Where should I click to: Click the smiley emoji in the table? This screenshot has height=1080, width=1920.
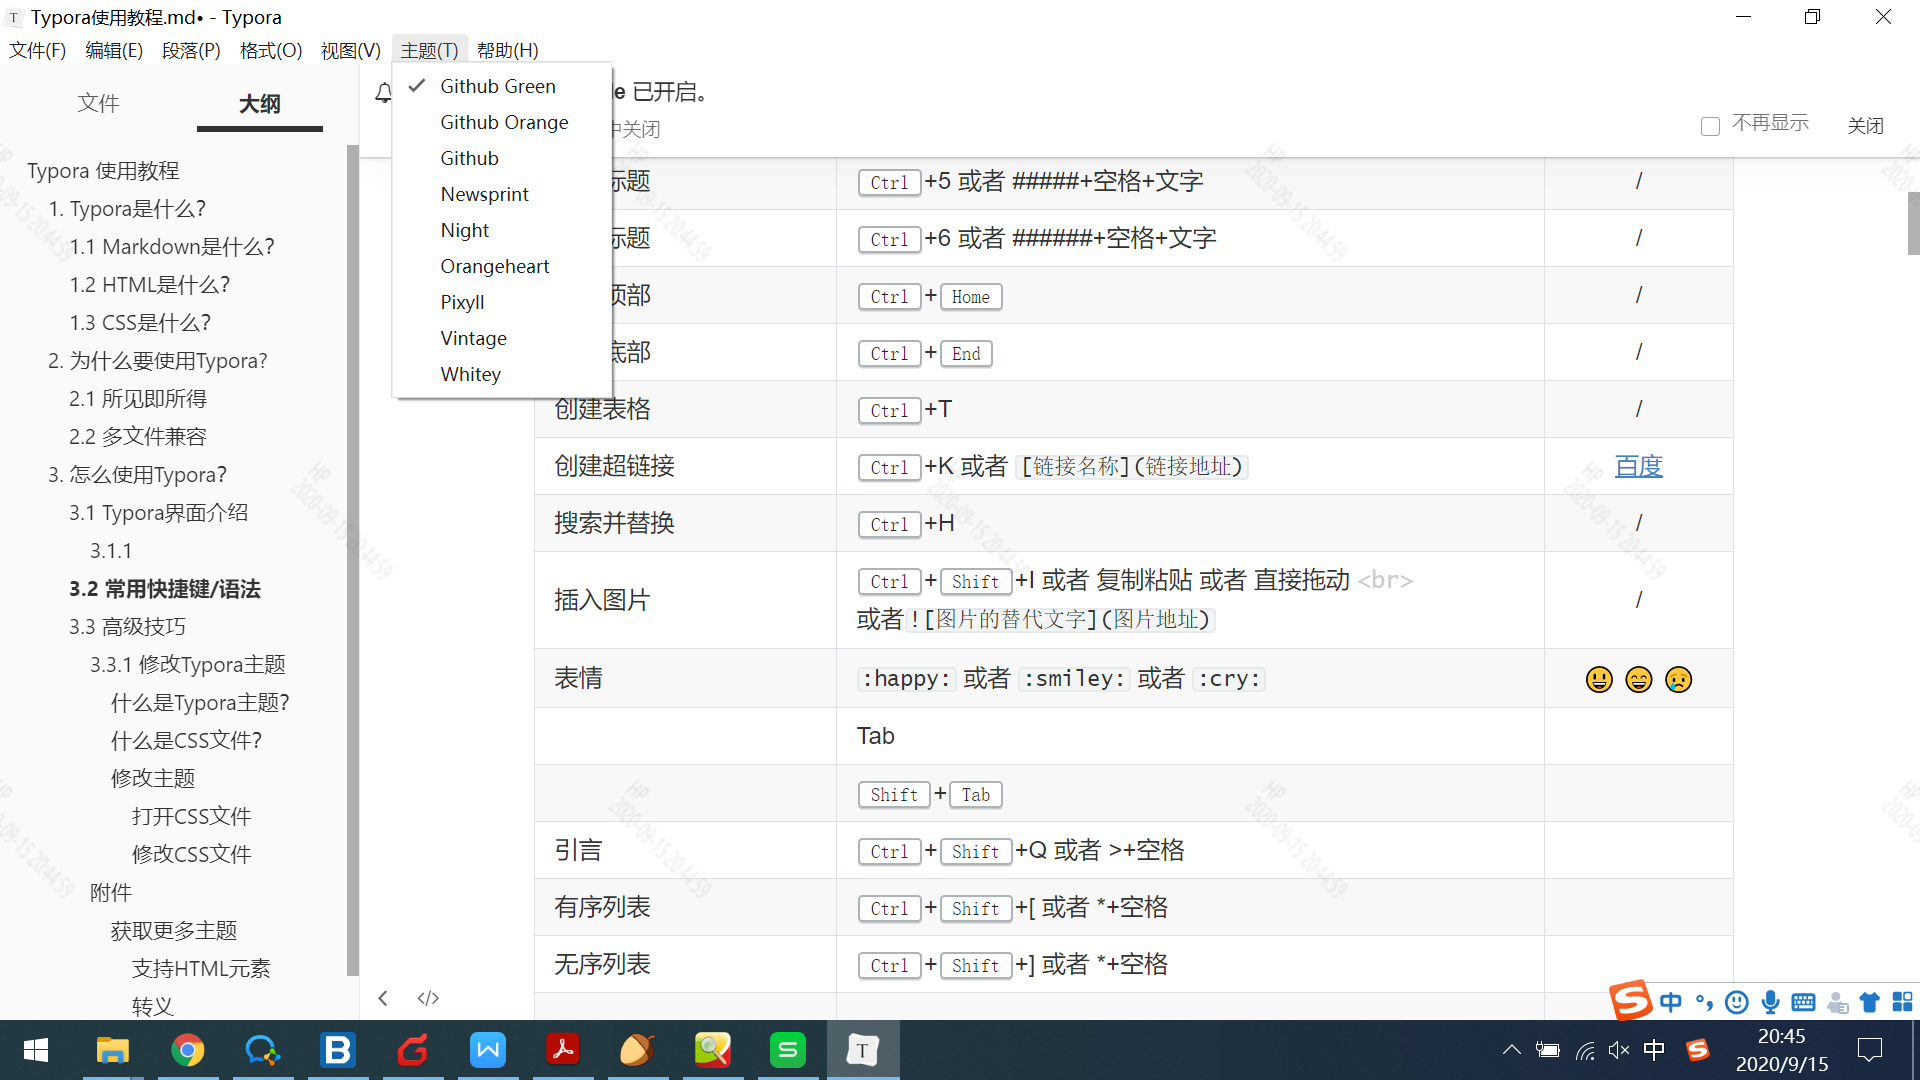(1639, 679)
